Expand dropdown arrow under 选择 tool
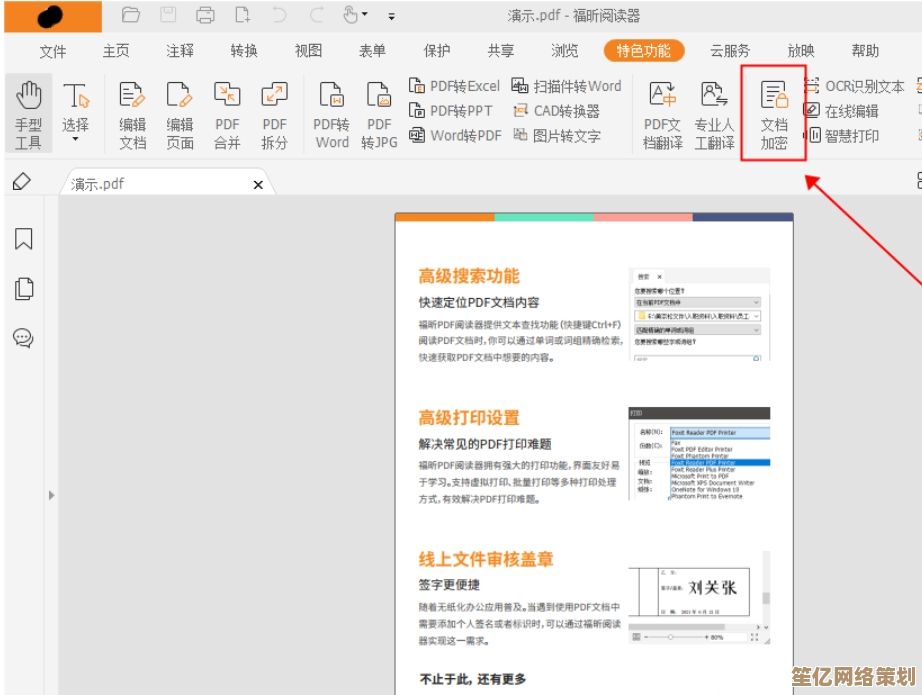Viewport: 922px width, 695px height. (75, 139)
